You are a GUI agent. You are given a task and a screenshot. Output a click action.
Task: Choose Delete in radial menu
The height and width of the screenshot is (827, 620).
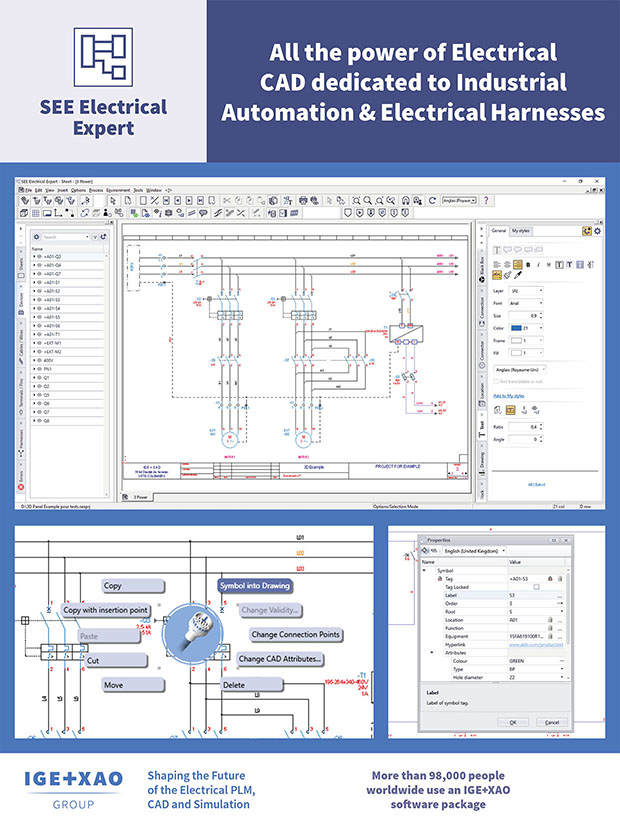tap(251, 685)
